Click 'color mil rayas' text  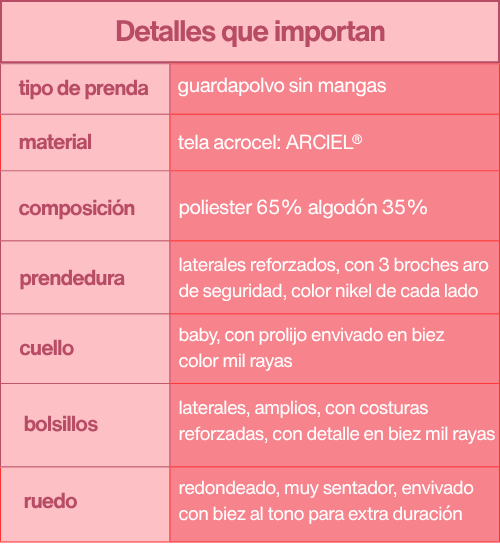(x=235, y=361)
